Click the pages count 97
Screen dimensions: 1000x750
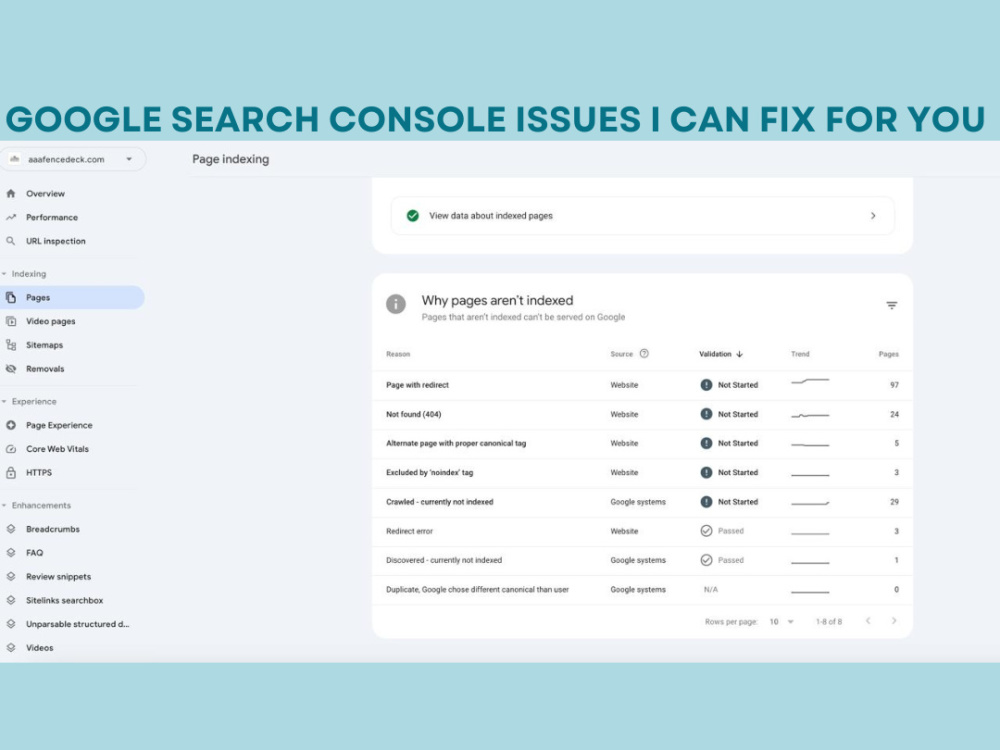click(894, 385)
